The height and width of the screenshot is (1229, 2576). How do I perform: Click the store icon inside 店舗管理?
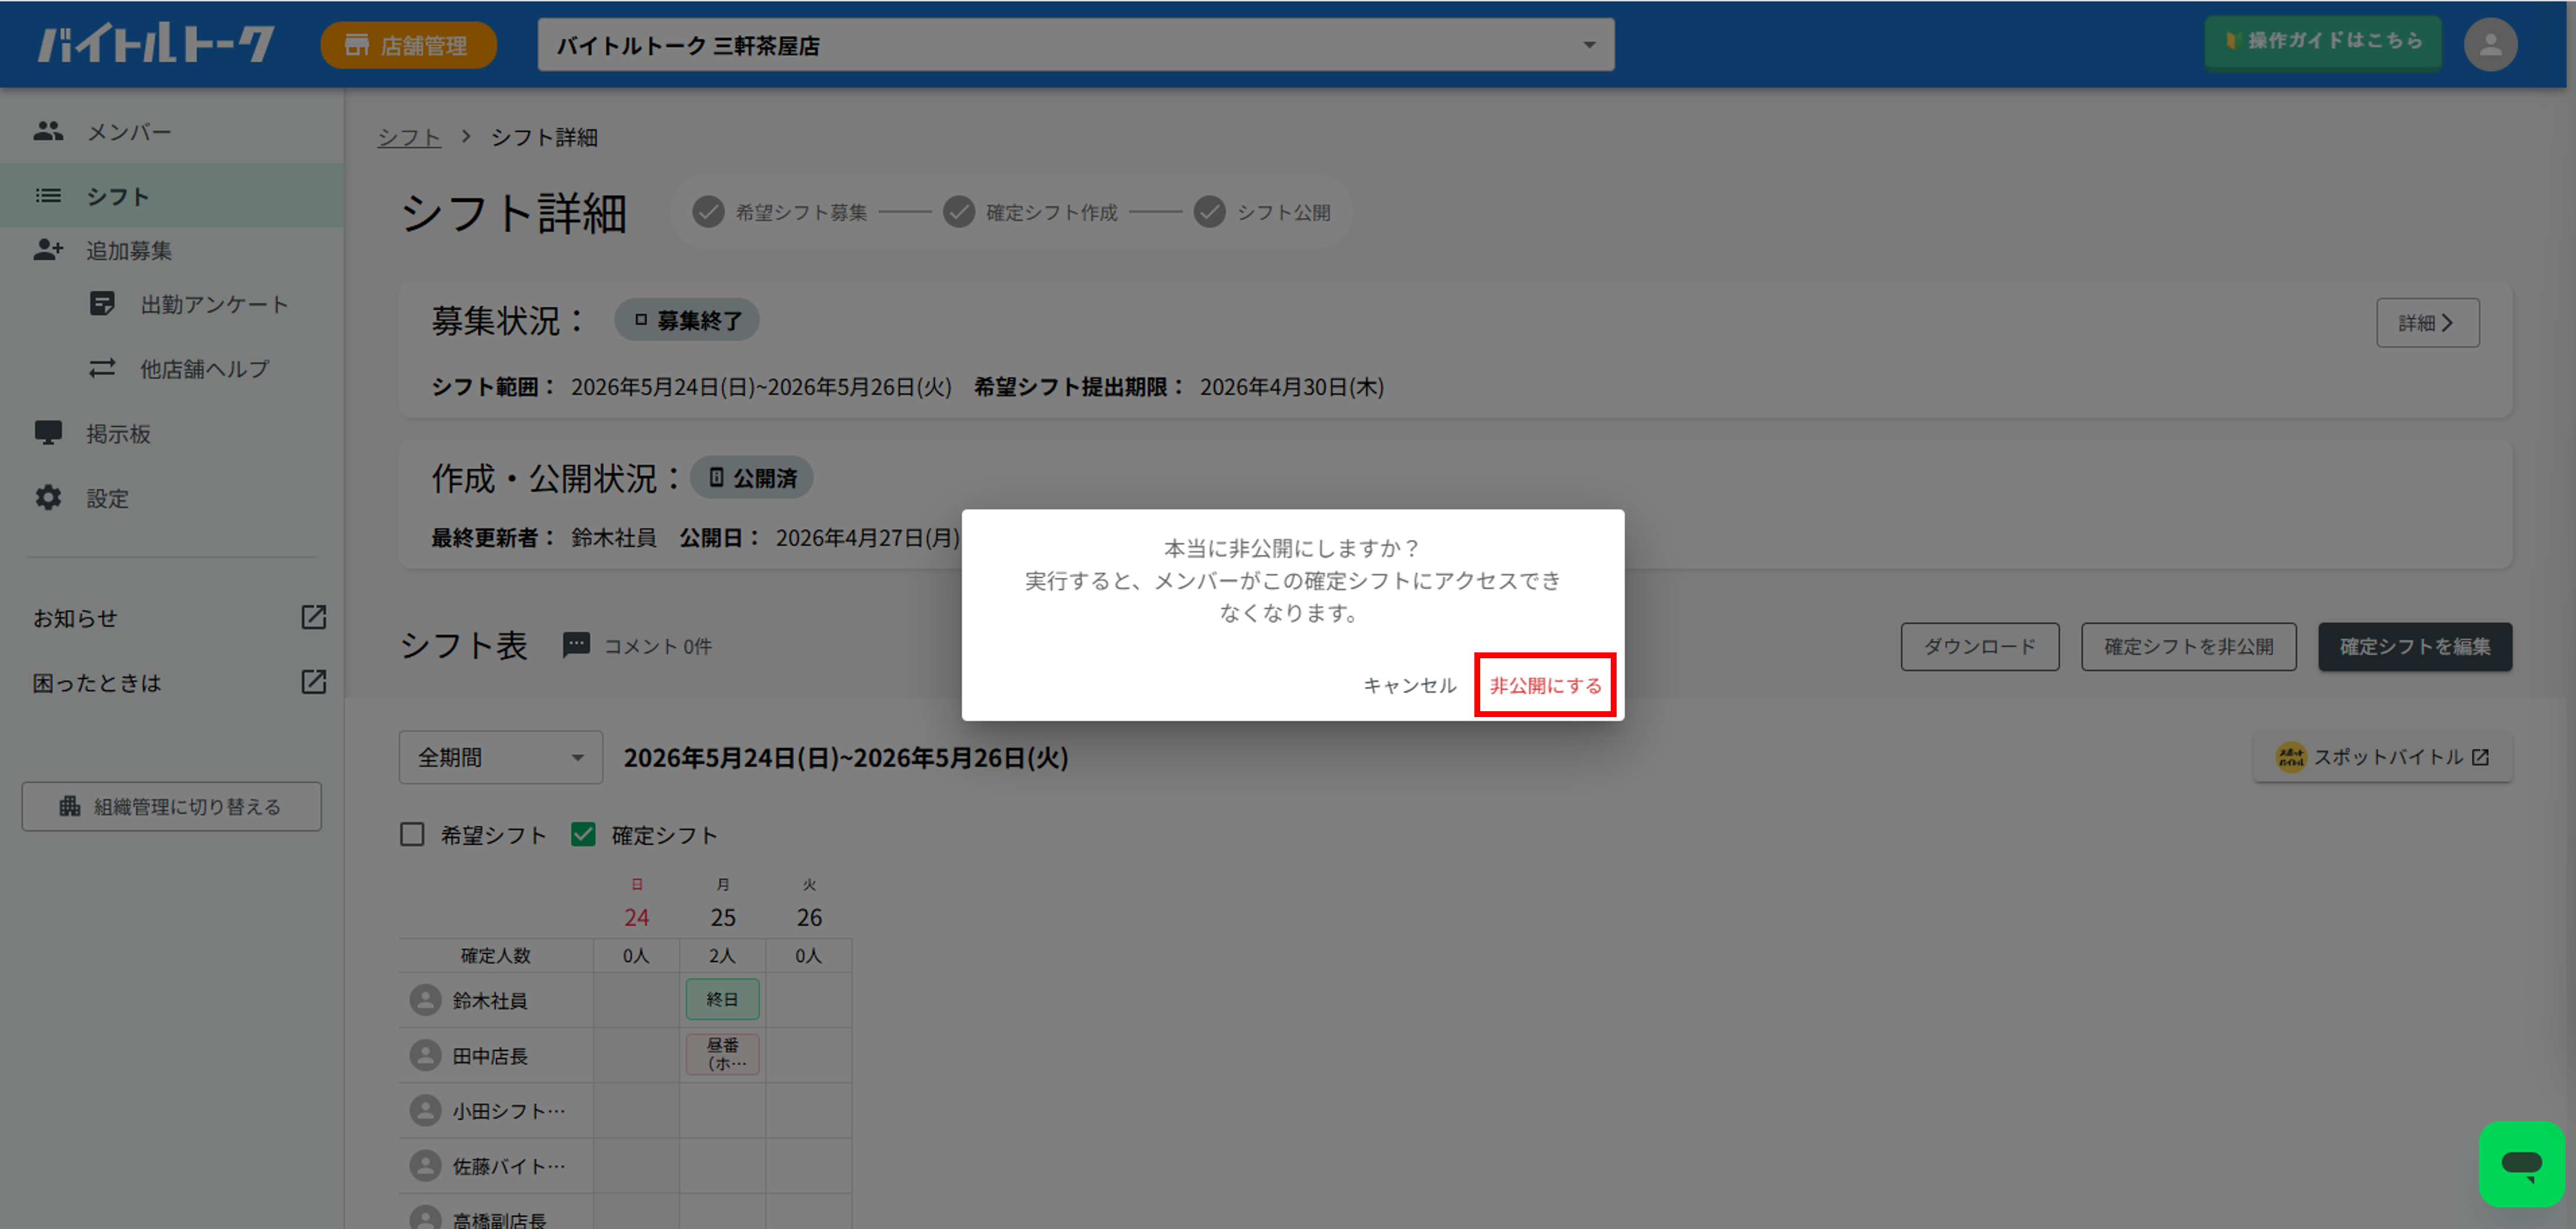tap(356, 45)
